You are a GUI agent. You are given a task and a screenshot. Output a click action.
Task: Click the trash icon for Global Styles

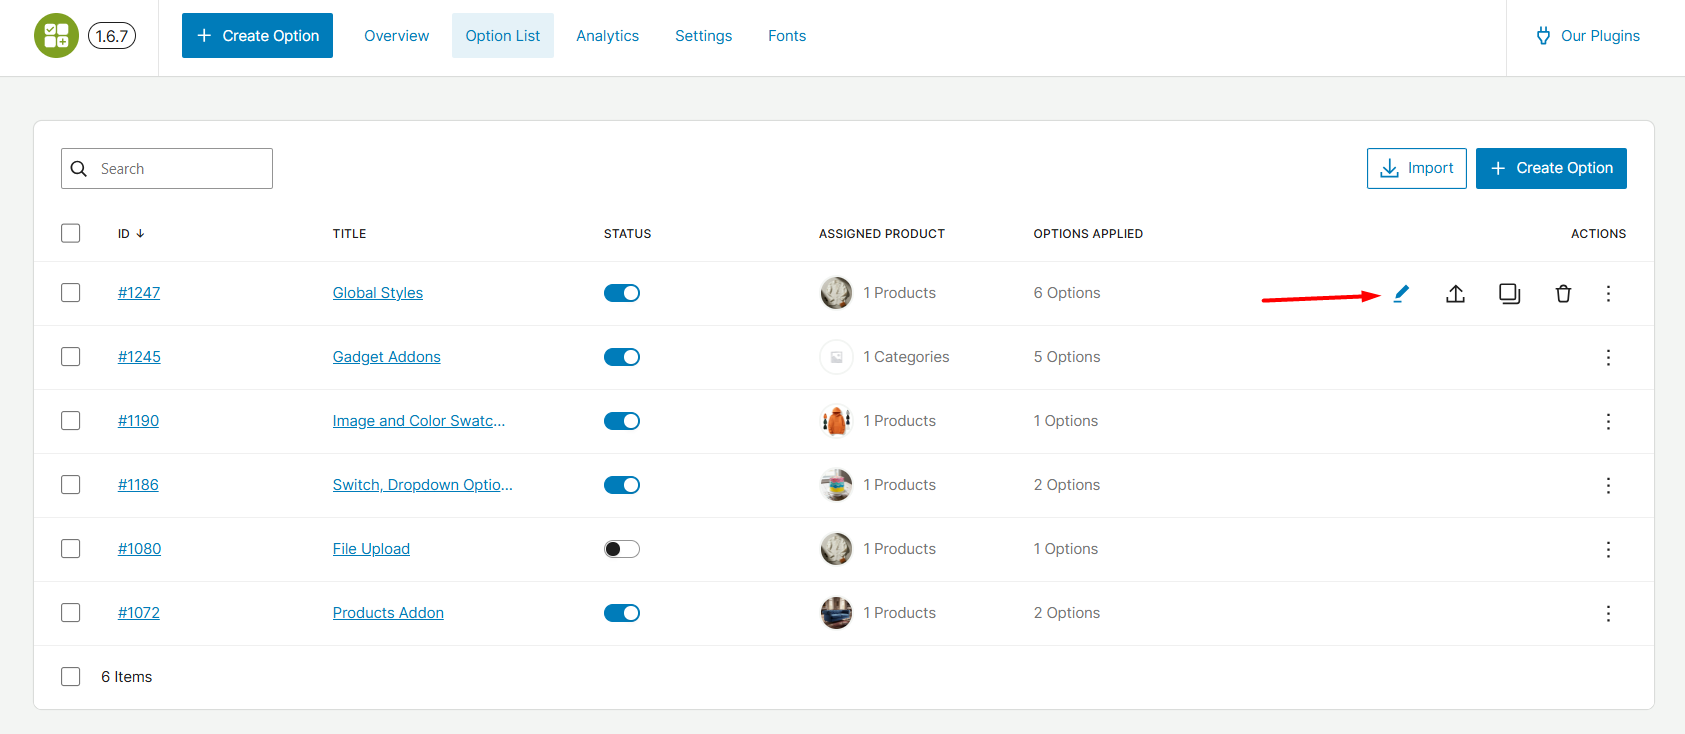(x=1563, y=293)
